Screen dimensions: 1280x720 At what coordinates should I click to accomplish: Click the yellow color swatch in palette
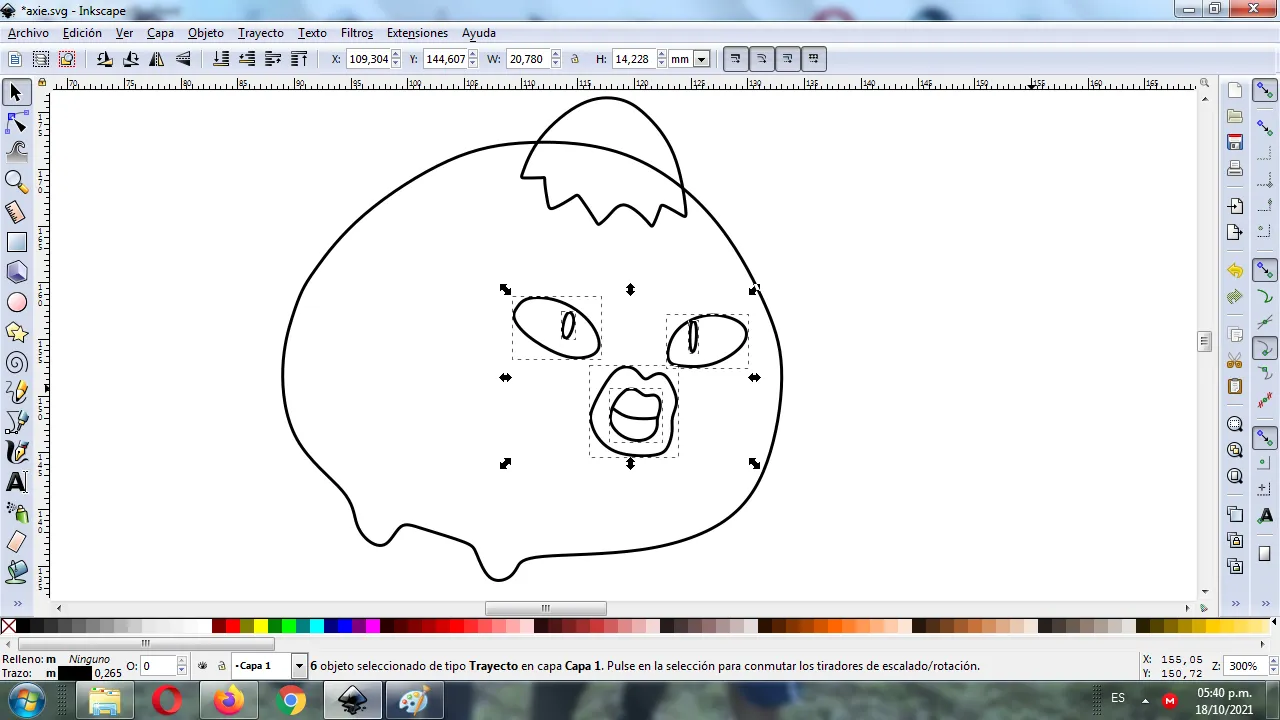261,627
